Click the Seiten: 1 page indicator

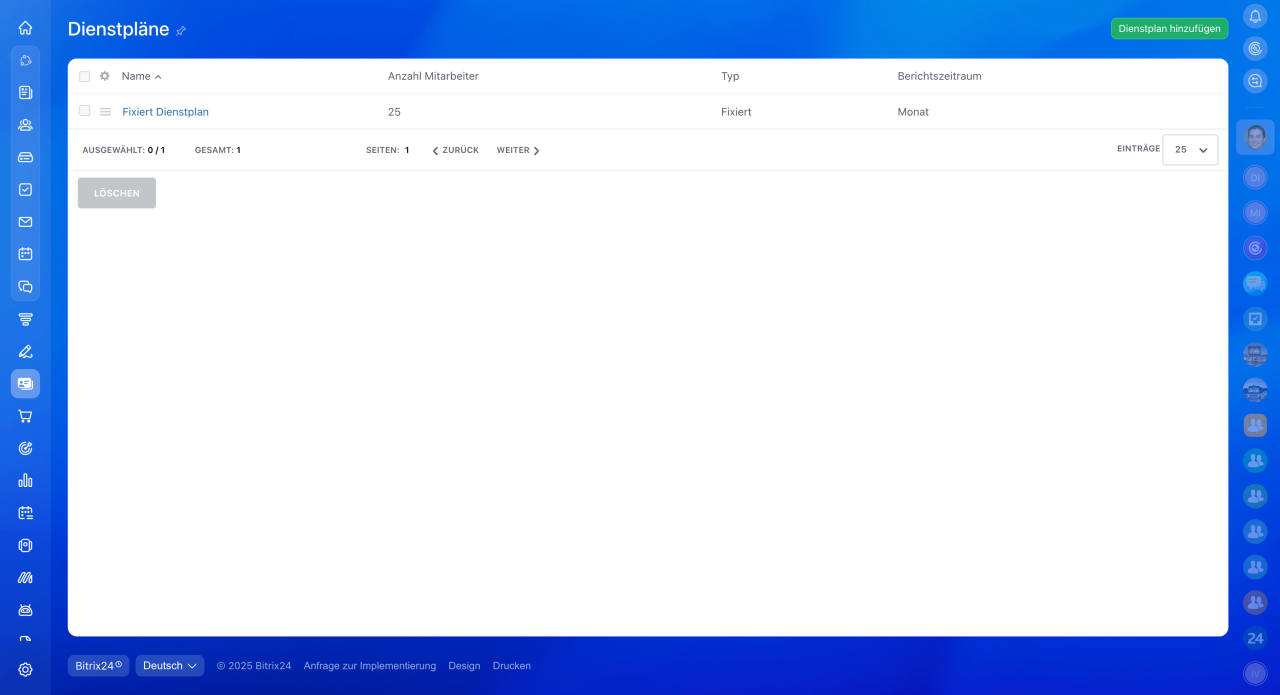click(388, 150)
